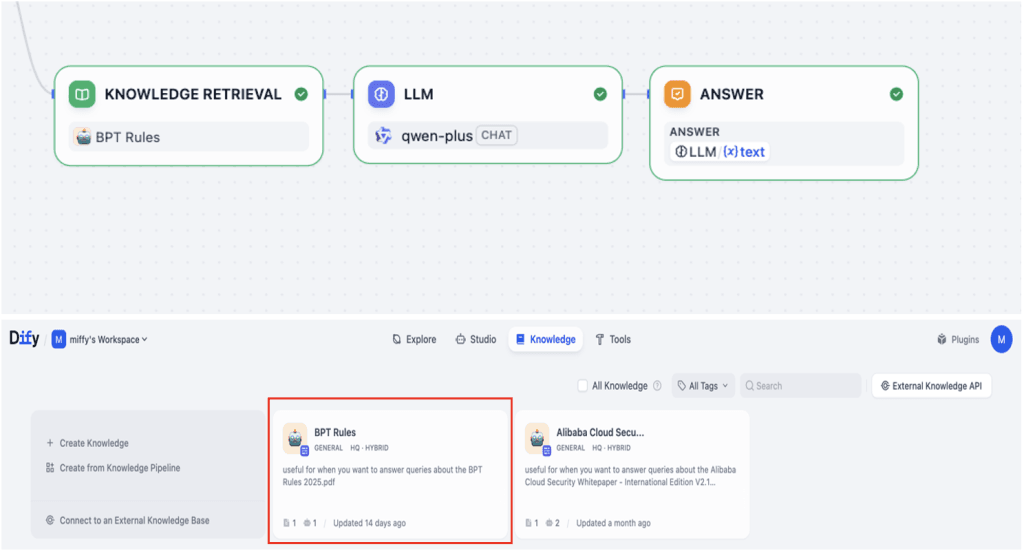Click the Knowledge Retrieval node green checkmark

301,94
